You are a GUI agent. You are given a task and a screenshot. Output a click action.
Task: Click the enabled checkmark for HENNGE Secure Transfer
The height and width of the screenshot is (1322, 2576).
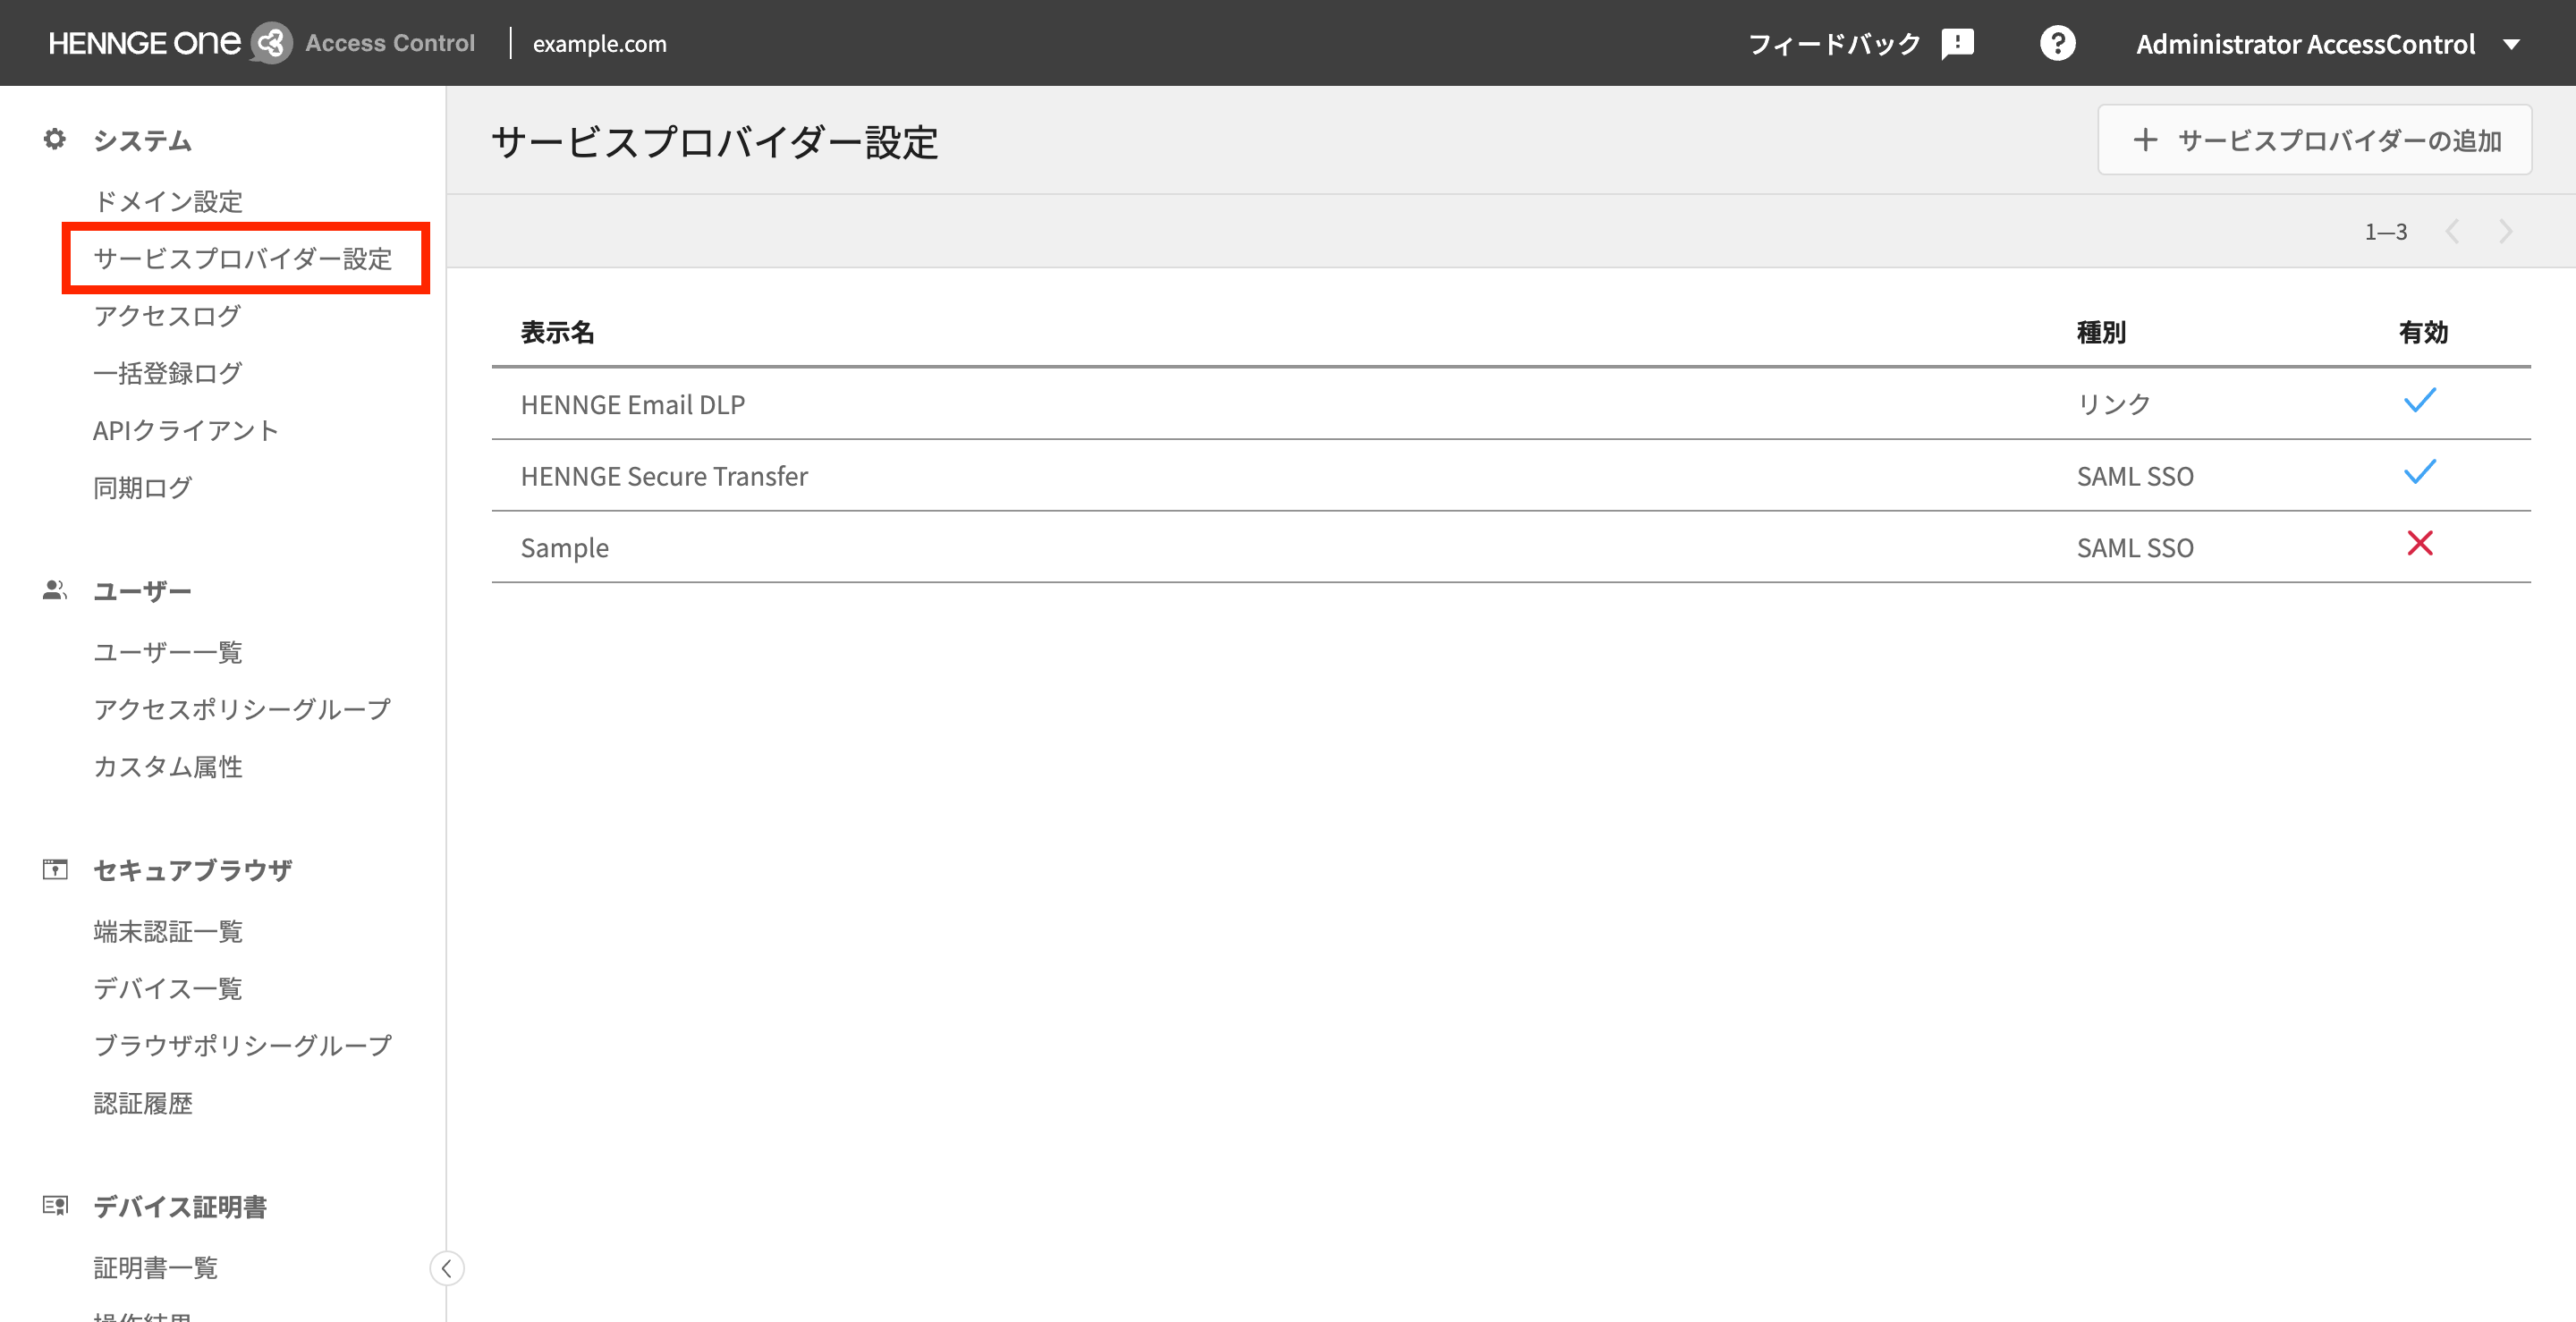coord(2420,472)
